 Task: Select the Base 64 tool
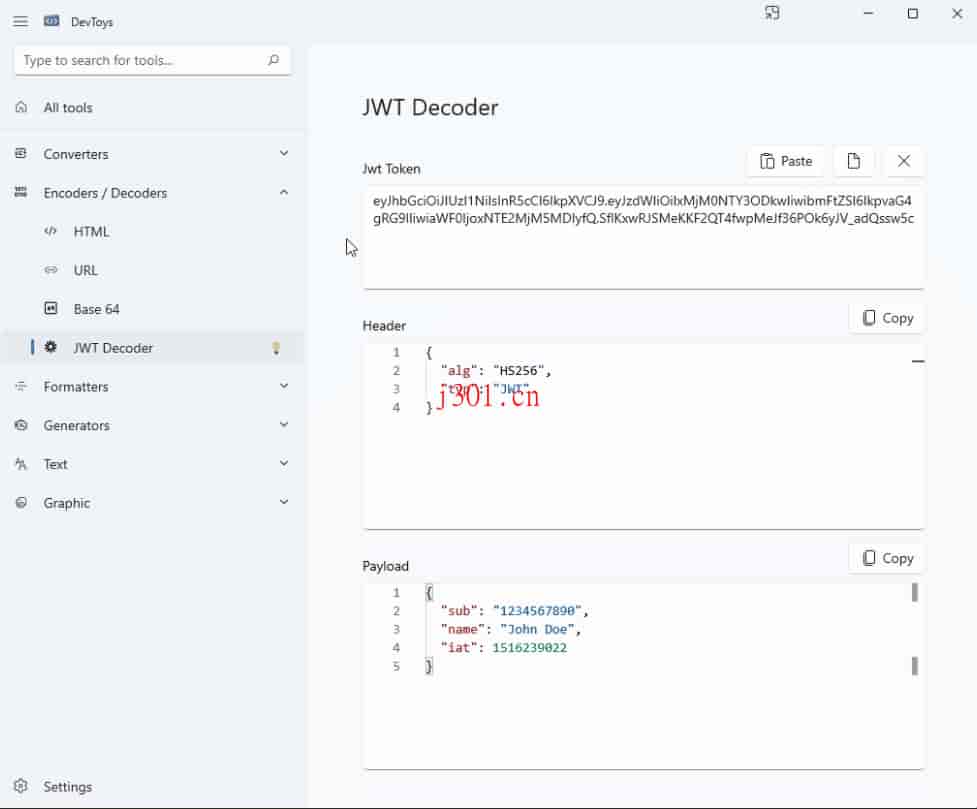tap(153, 309)
